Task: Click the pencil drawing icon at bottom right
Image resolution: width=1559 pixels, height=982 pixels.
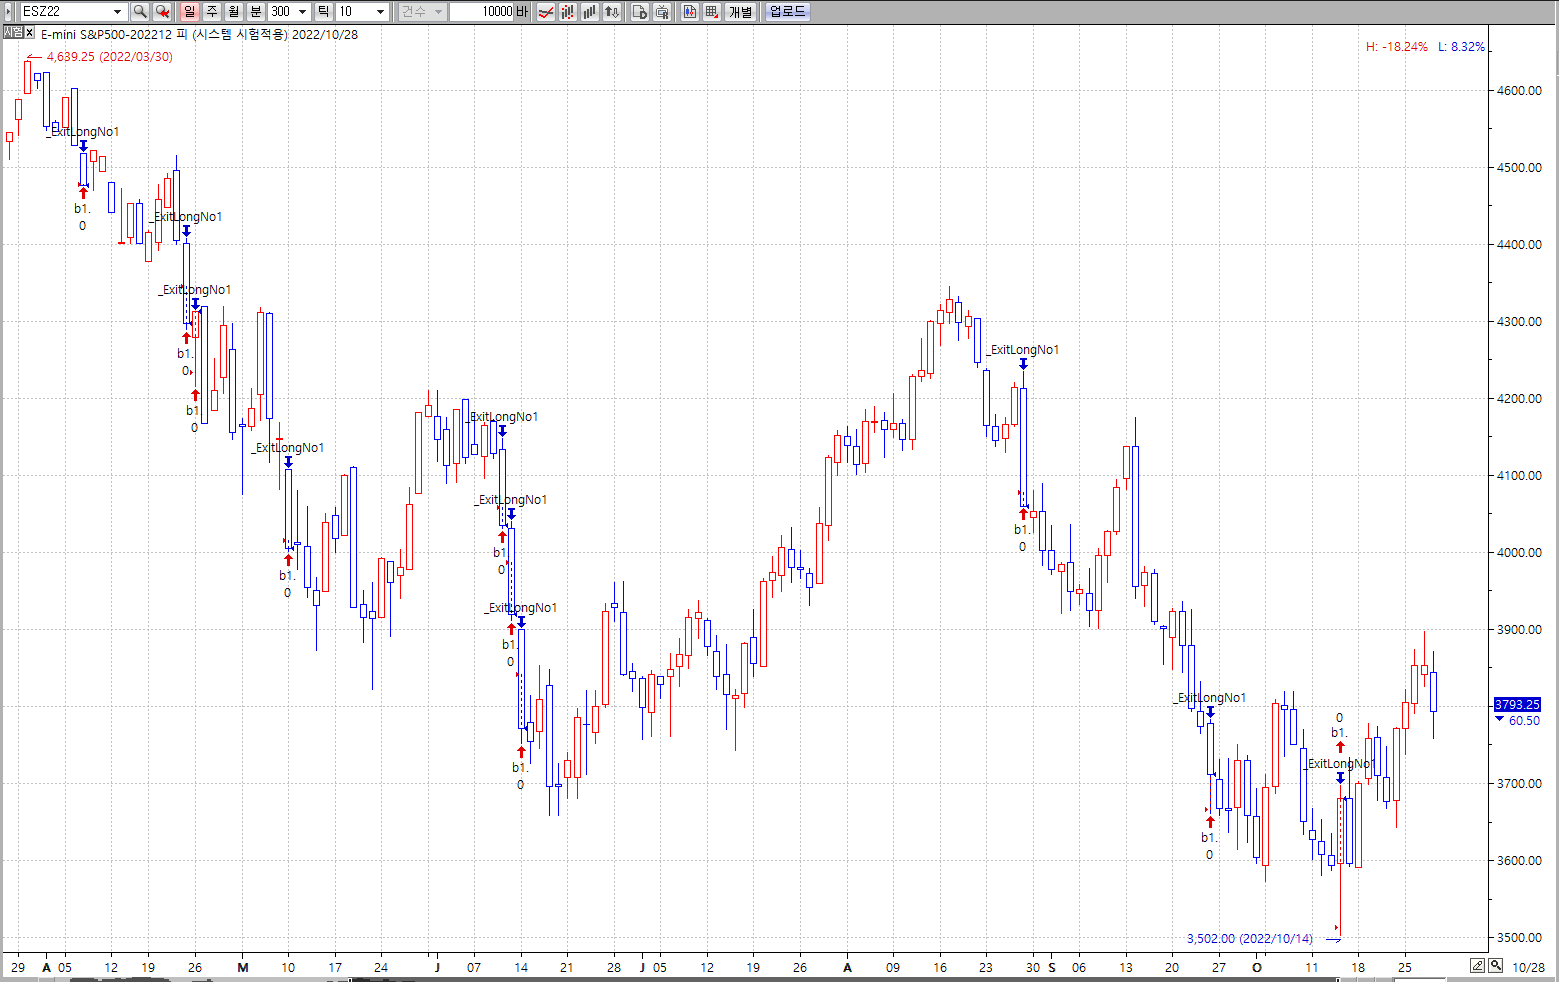Action: pos(1477,966)
